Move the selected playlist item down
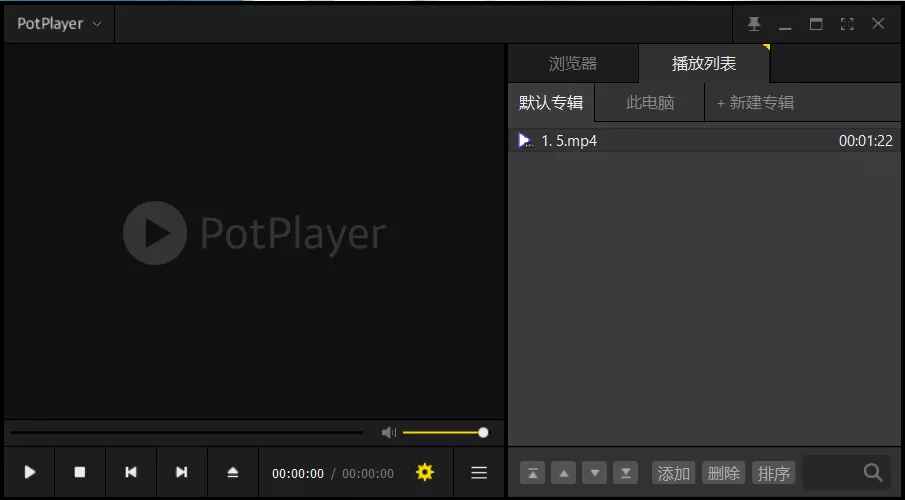Viewport: 905px width, 500px height. point(594,473)
